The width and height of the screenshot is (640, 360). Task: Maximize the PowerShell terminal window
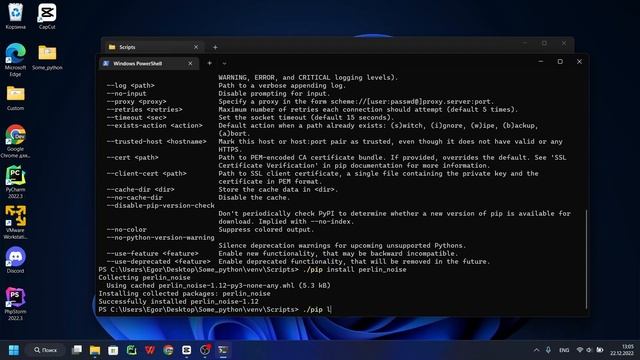point(560,62)
